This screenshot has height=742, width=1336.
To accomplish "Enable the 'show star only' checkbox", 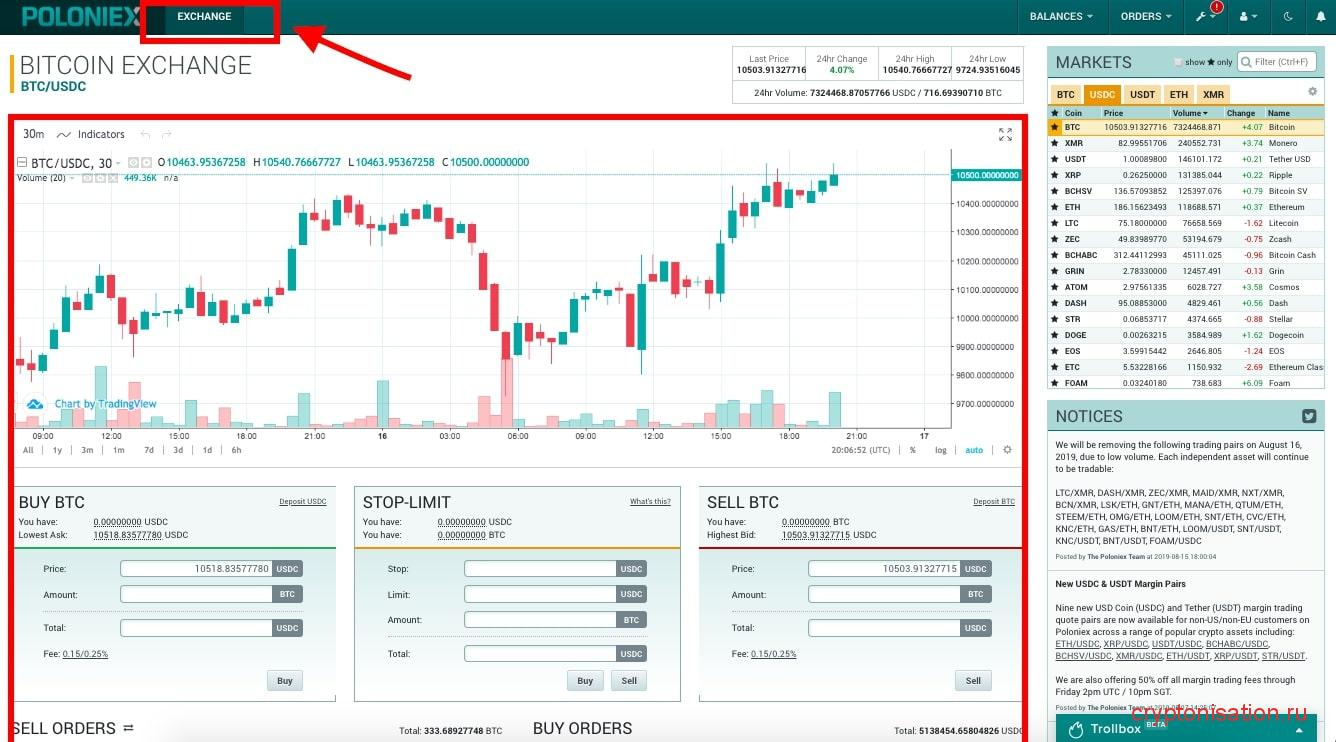I will tap(1178, 62).
